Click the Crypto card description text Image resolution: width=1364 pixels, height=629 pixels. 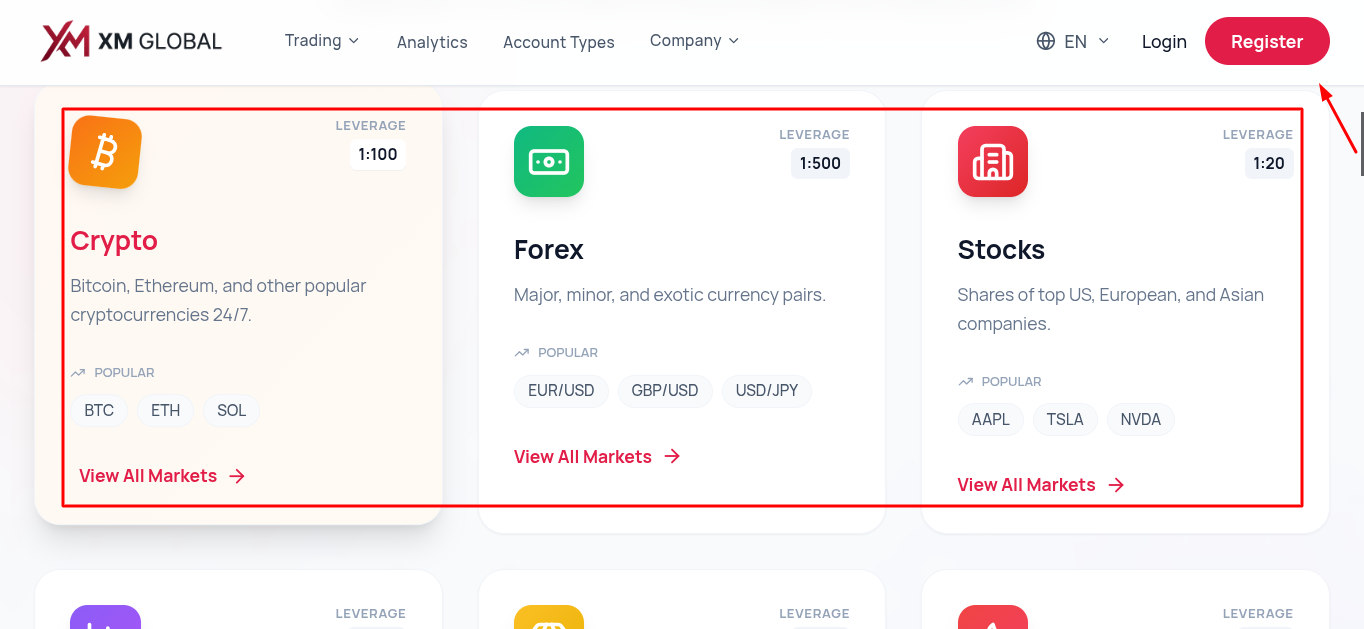(218, 300)
